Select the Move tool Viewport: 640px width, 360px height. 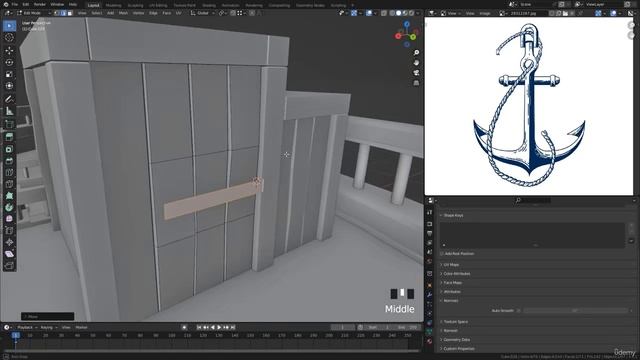coord(9,51)
